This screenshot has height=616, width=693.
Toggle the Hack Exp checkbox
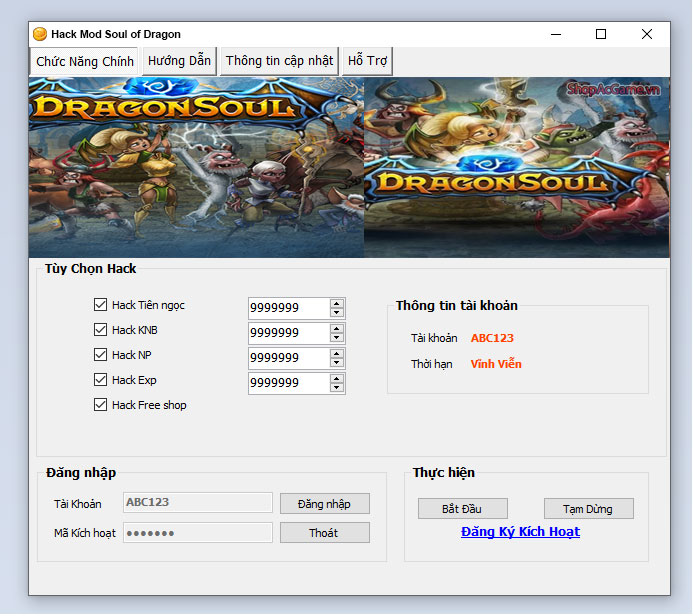(100, 380)
